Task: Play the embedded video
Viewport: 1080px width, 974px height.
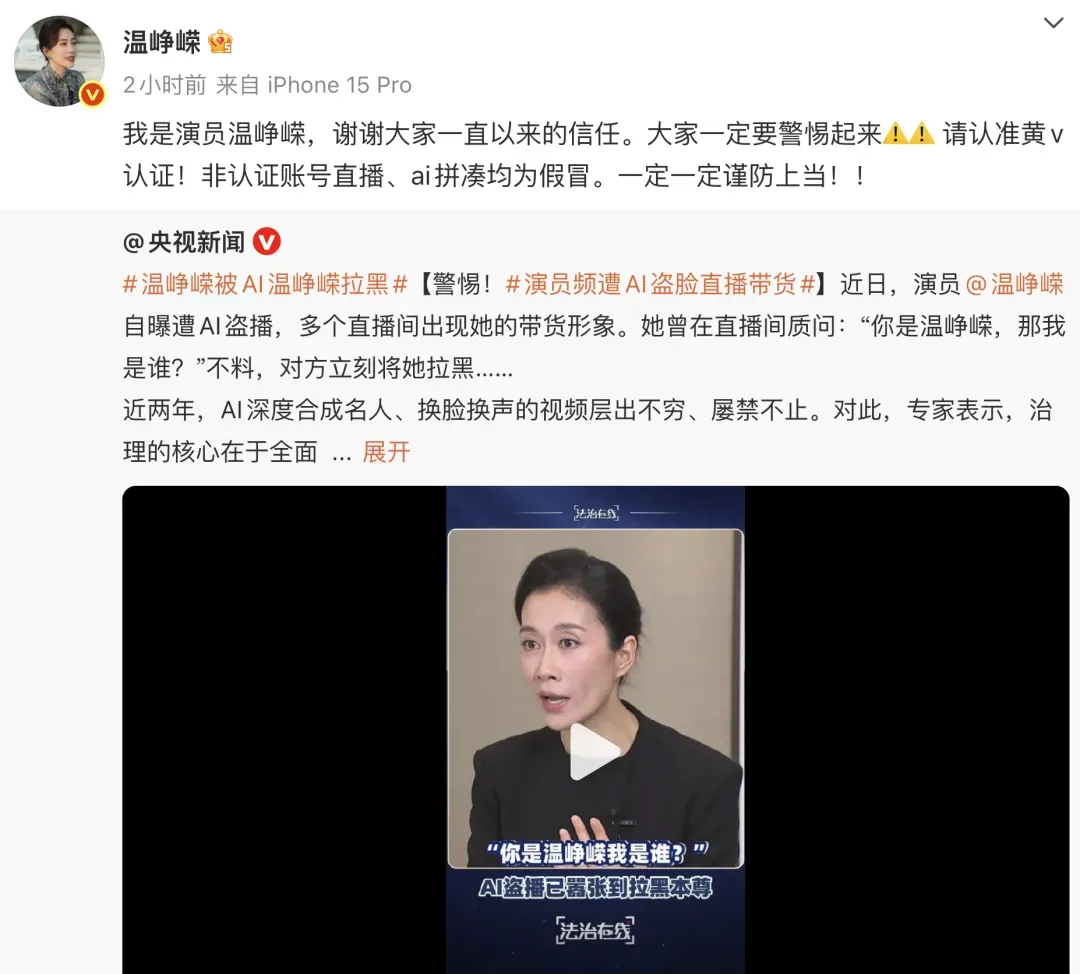Action: tap(594, 751)
